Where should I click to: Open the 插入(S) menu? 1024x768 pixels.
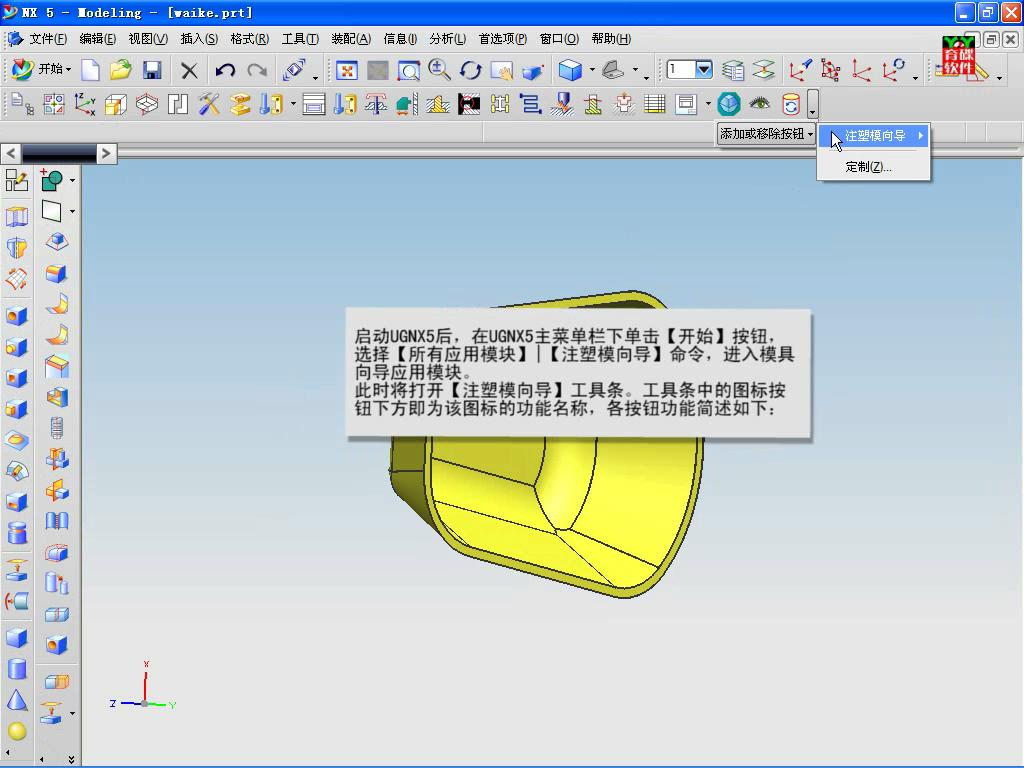click(x=199, y=39)
